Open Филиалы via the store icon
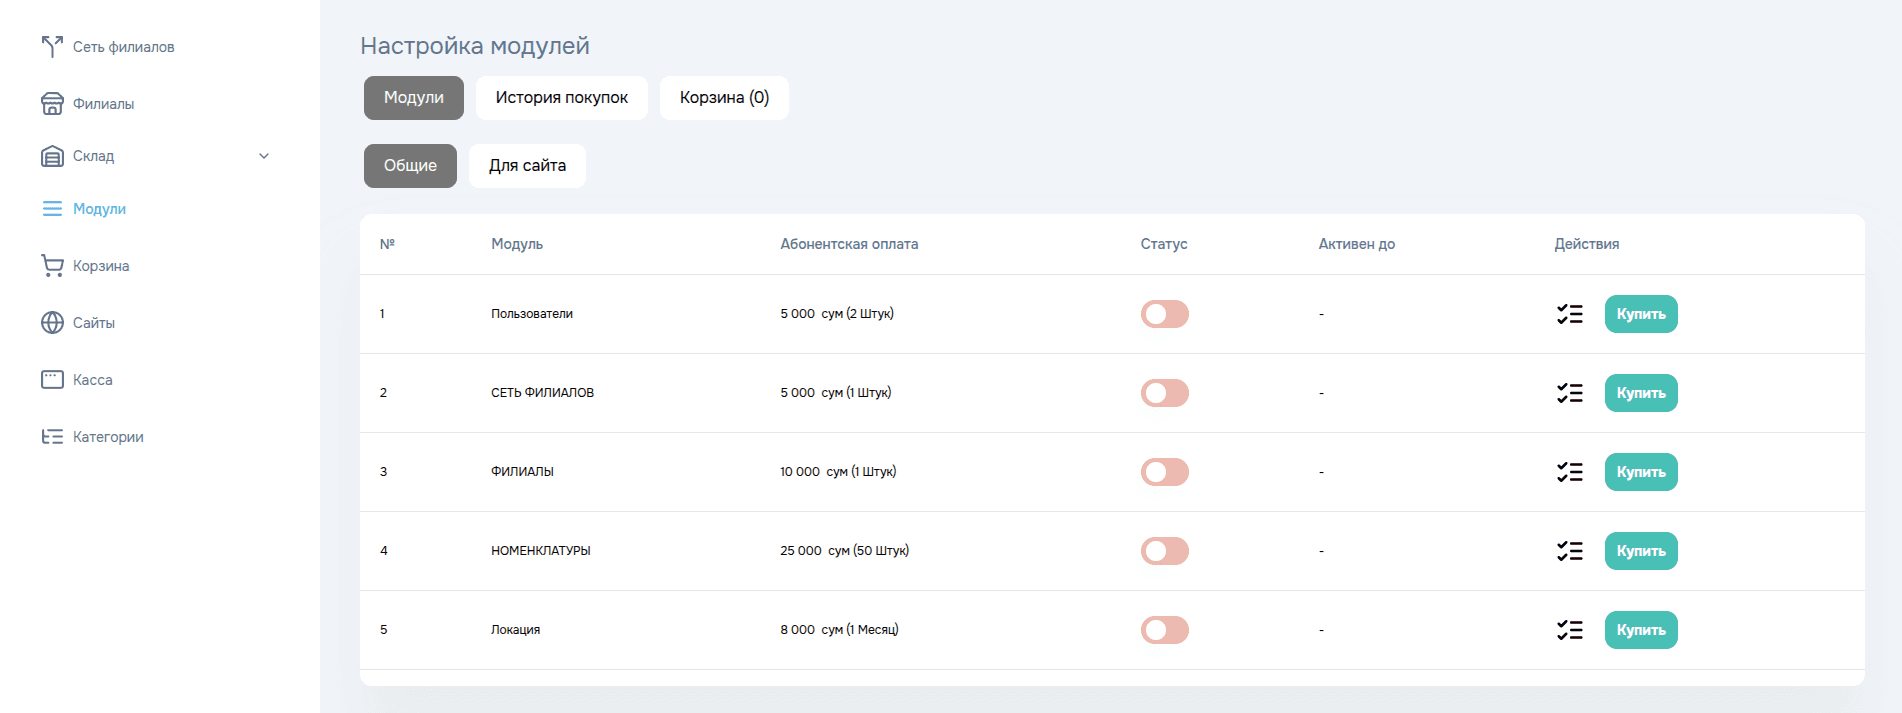Screen dimensions: 1902x713 52,104
